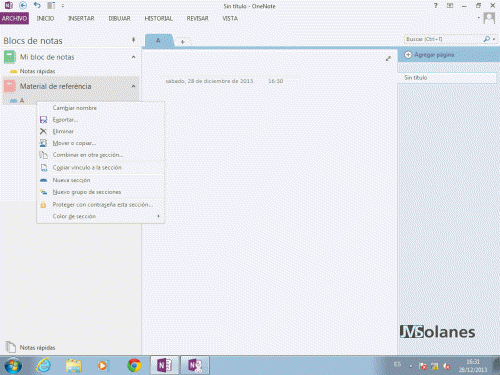Open the HISTORIAL ribbon tab
500x375 pixels.
pos(158,18)
